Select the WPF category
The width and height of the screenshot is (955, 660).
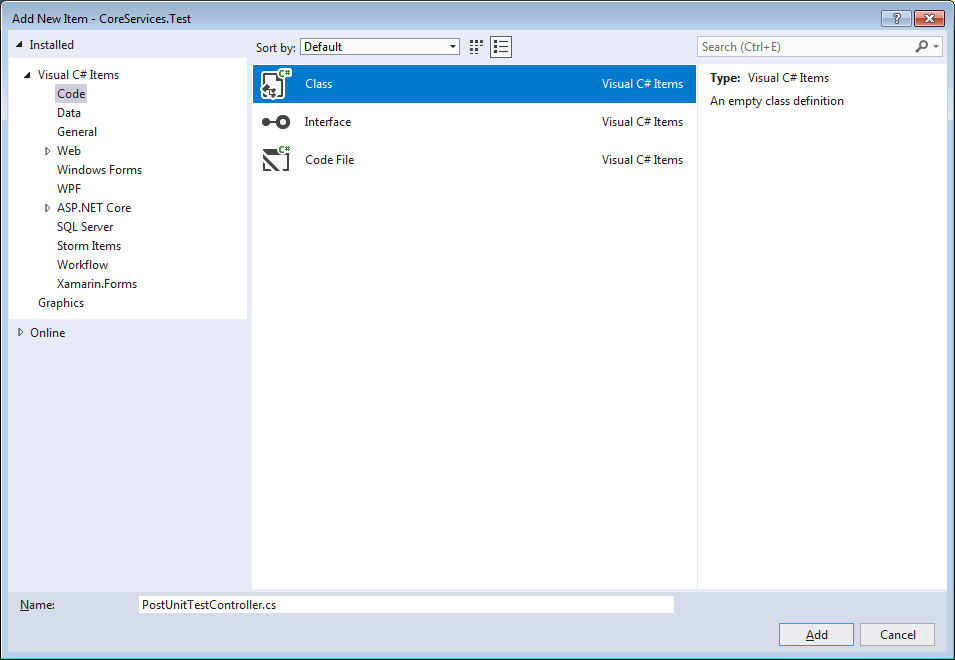(x=69, y=189)
